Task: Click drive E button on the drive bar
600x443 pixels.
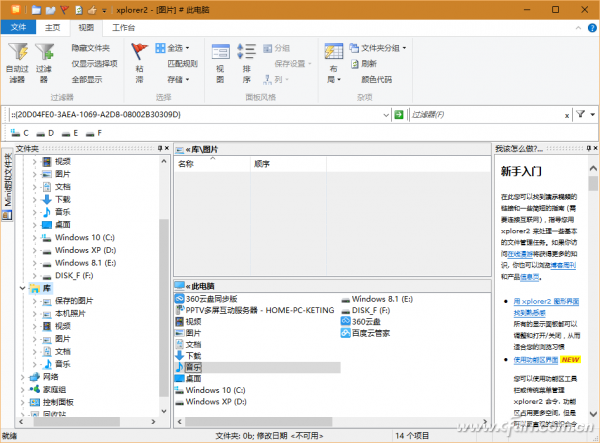Action: (70, 133)
